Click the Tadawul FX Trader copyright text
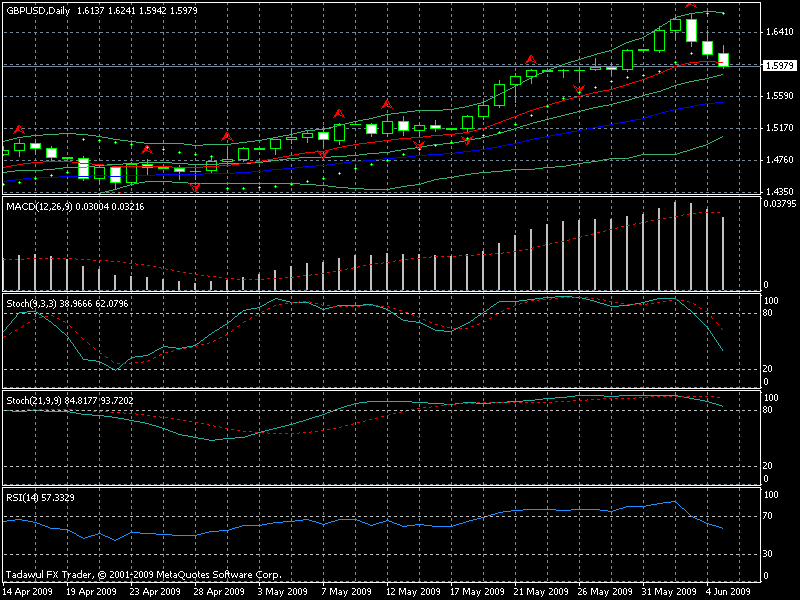 coord(143,575)
